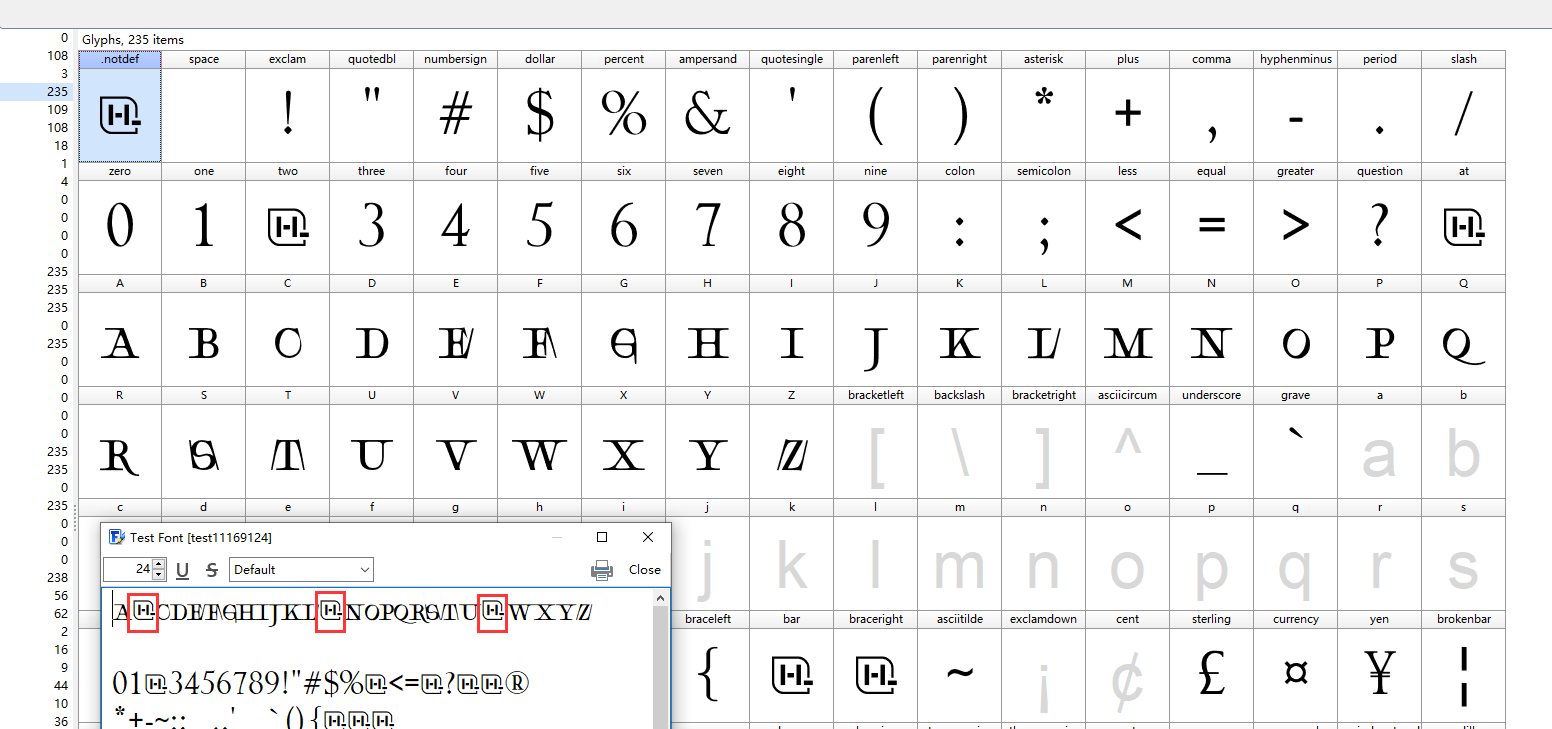The image size is (1552, 729).
Task: Select the exclam glyph cell
Action: [288, 107]
